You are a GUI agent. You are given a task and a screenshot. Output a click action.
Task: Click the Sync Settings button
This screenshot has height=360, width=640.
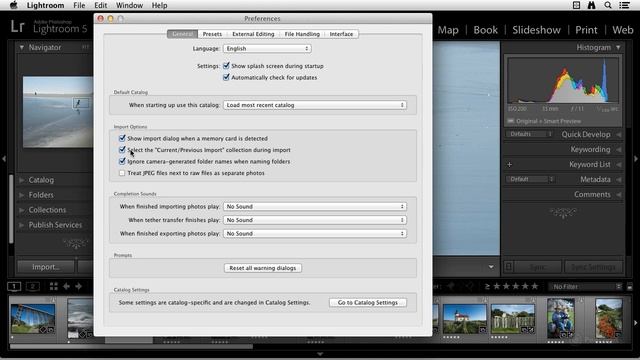(x=593, y=267)
